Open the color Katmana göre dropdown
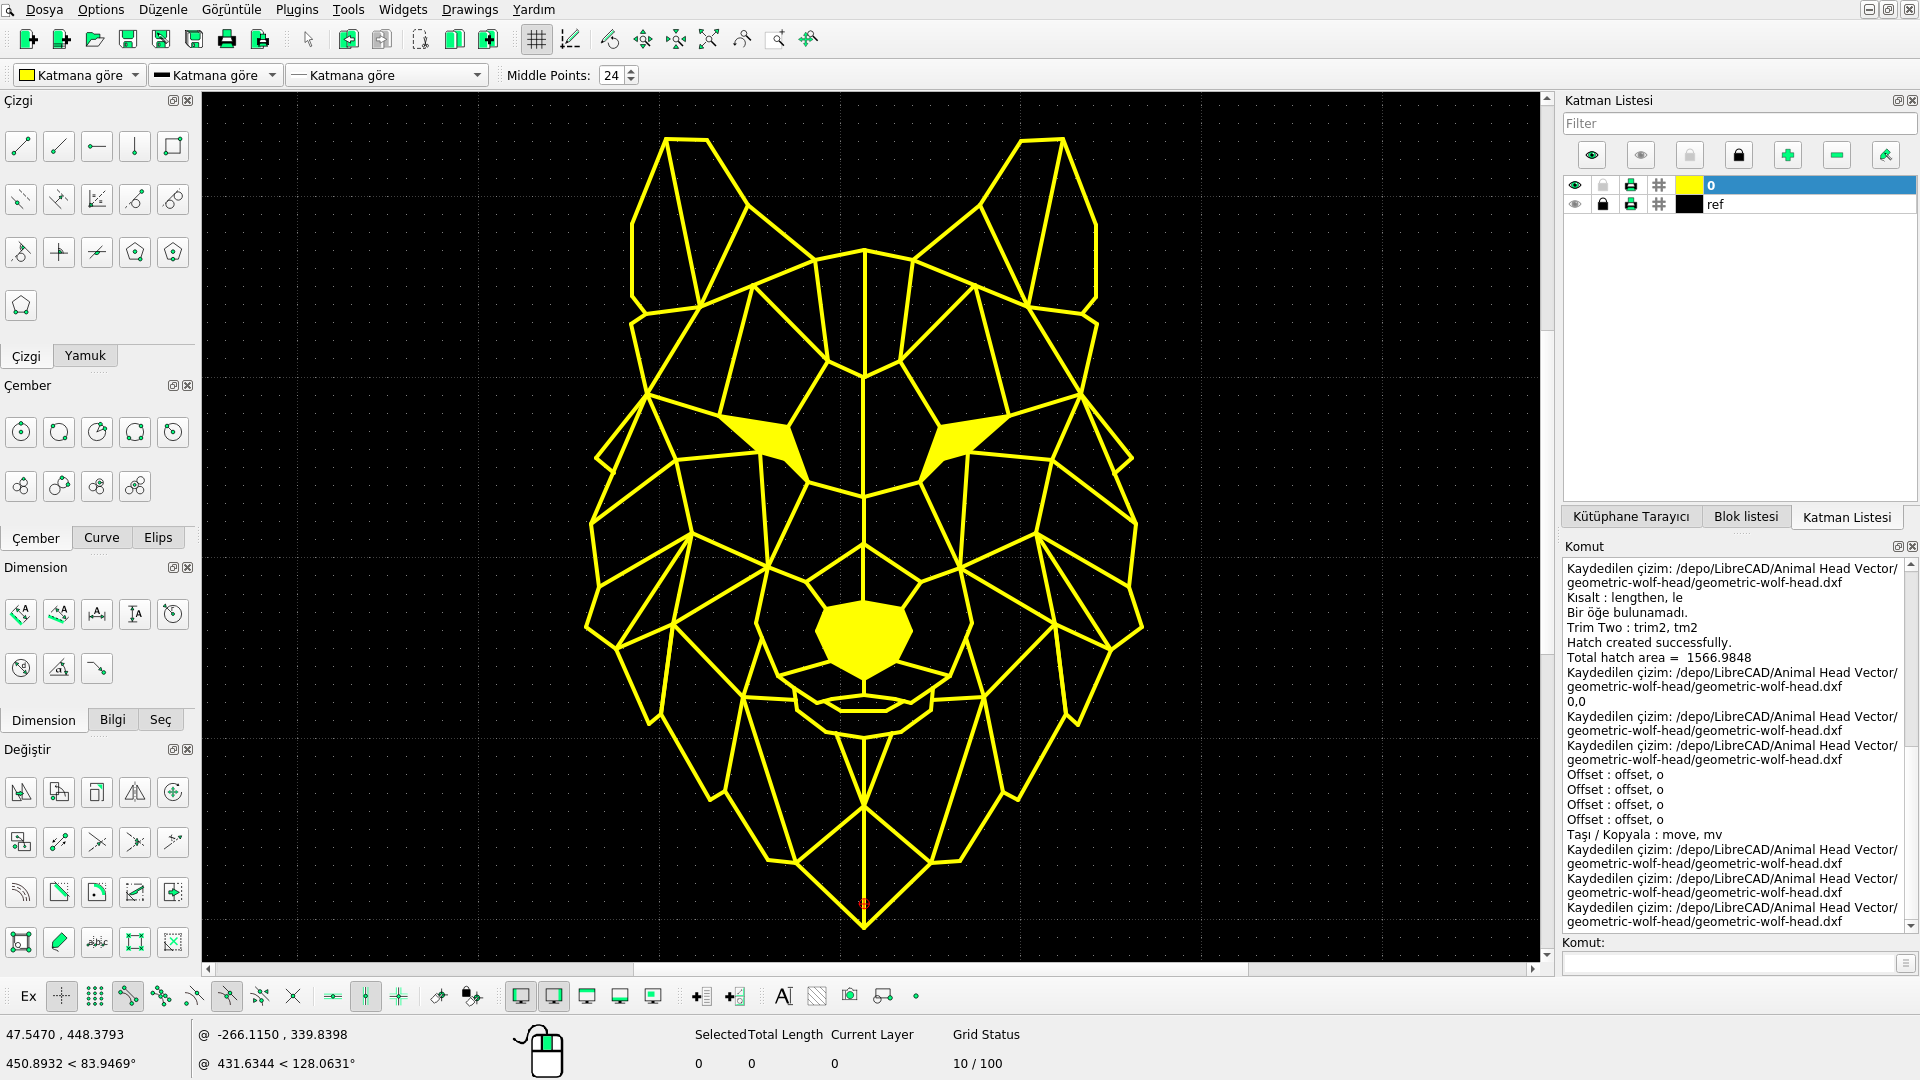This screenshot has width=1920, height=1080. [x=80, y=75]
